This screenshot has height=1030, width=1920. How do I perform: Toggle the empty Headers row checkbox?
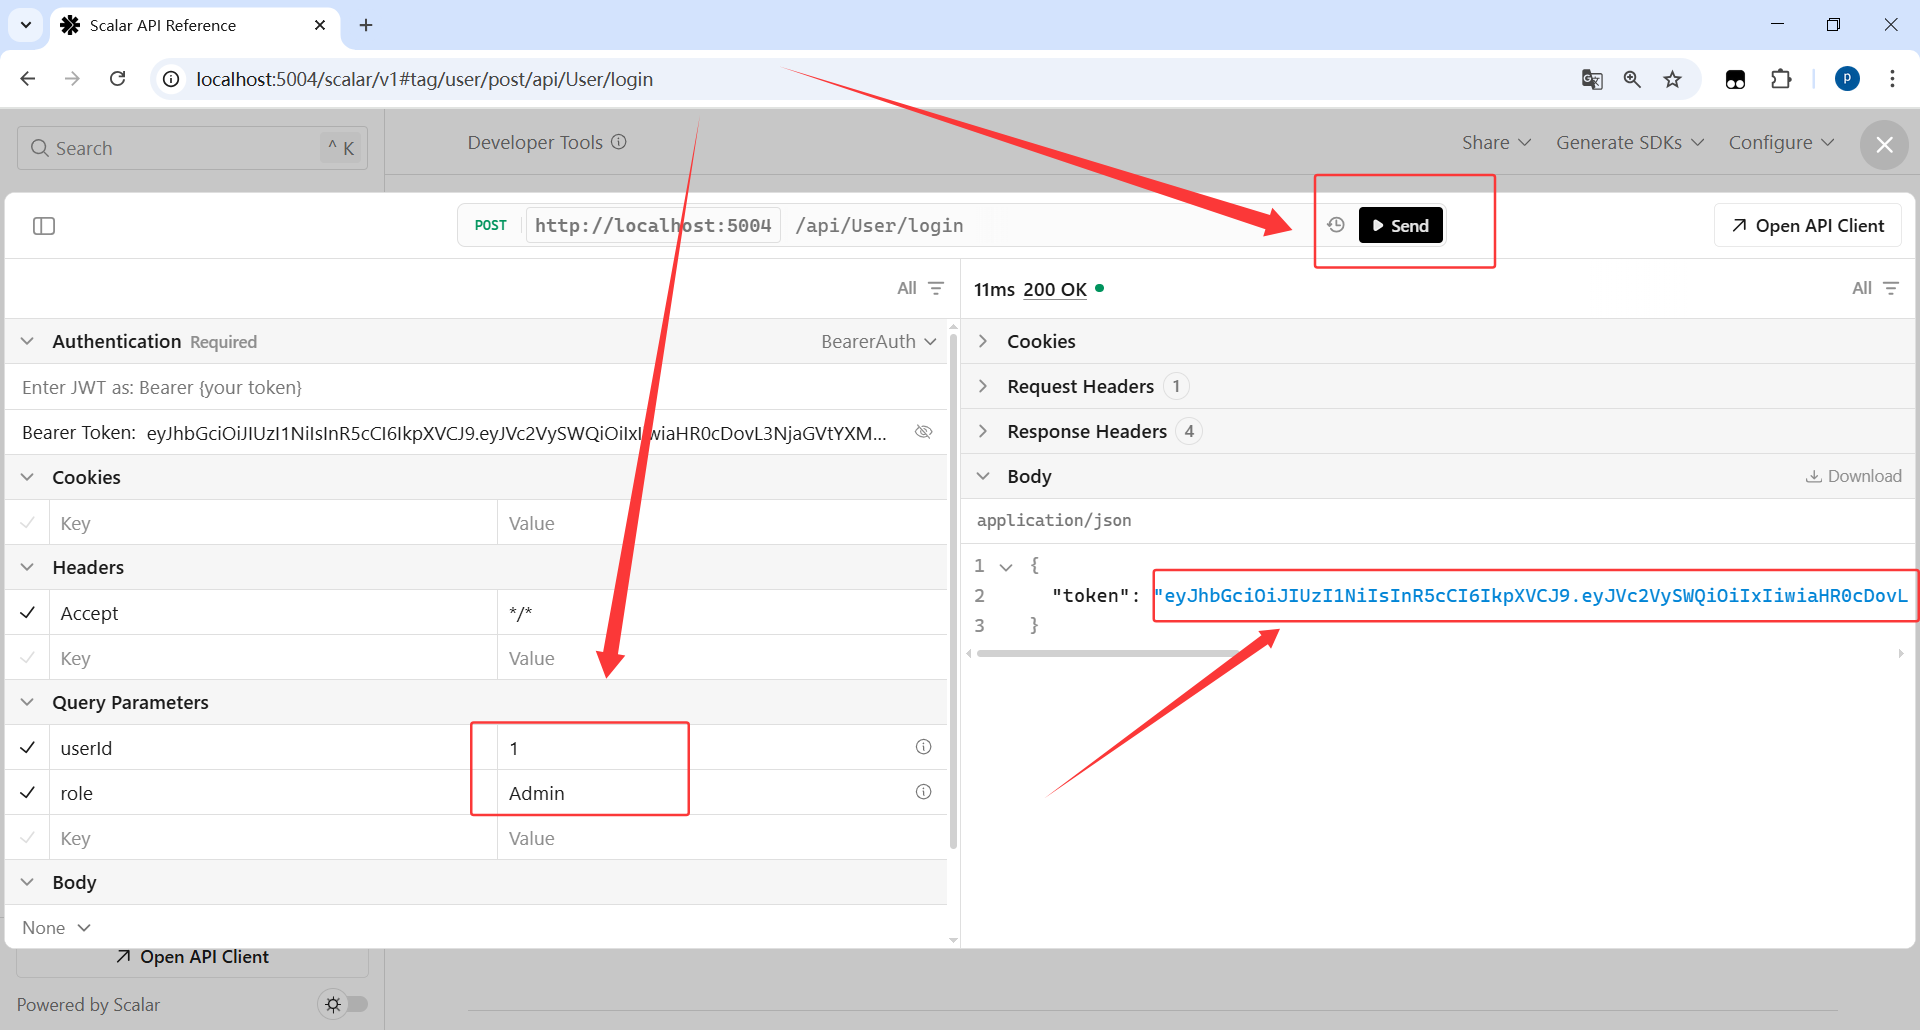pos(28,657)
